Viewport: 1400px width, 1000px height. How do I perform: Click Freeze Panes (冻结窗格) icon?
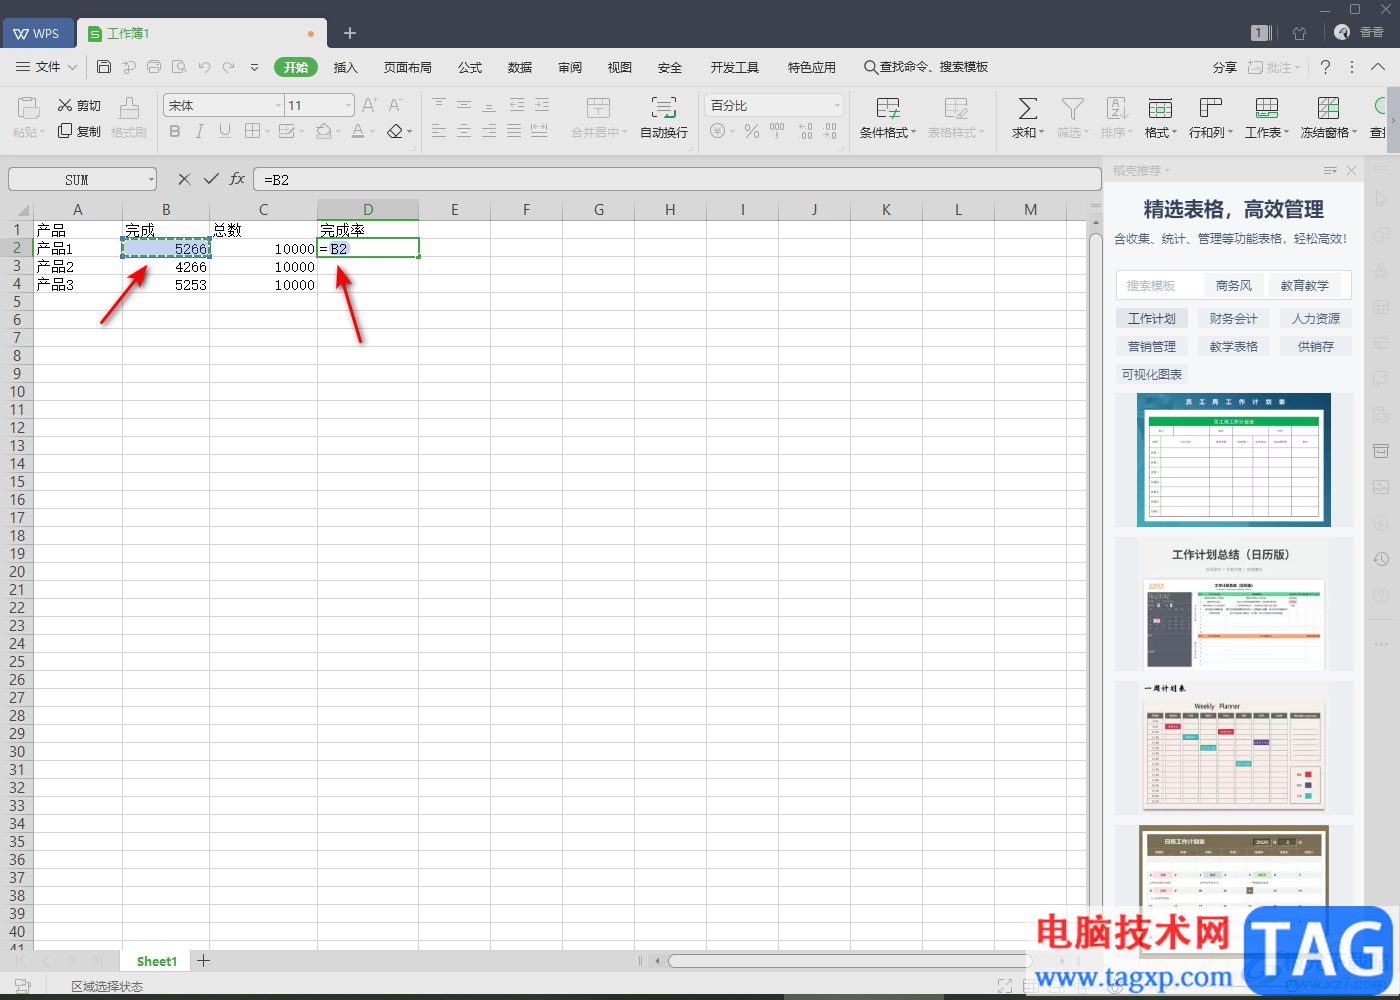pos(1328,108)
